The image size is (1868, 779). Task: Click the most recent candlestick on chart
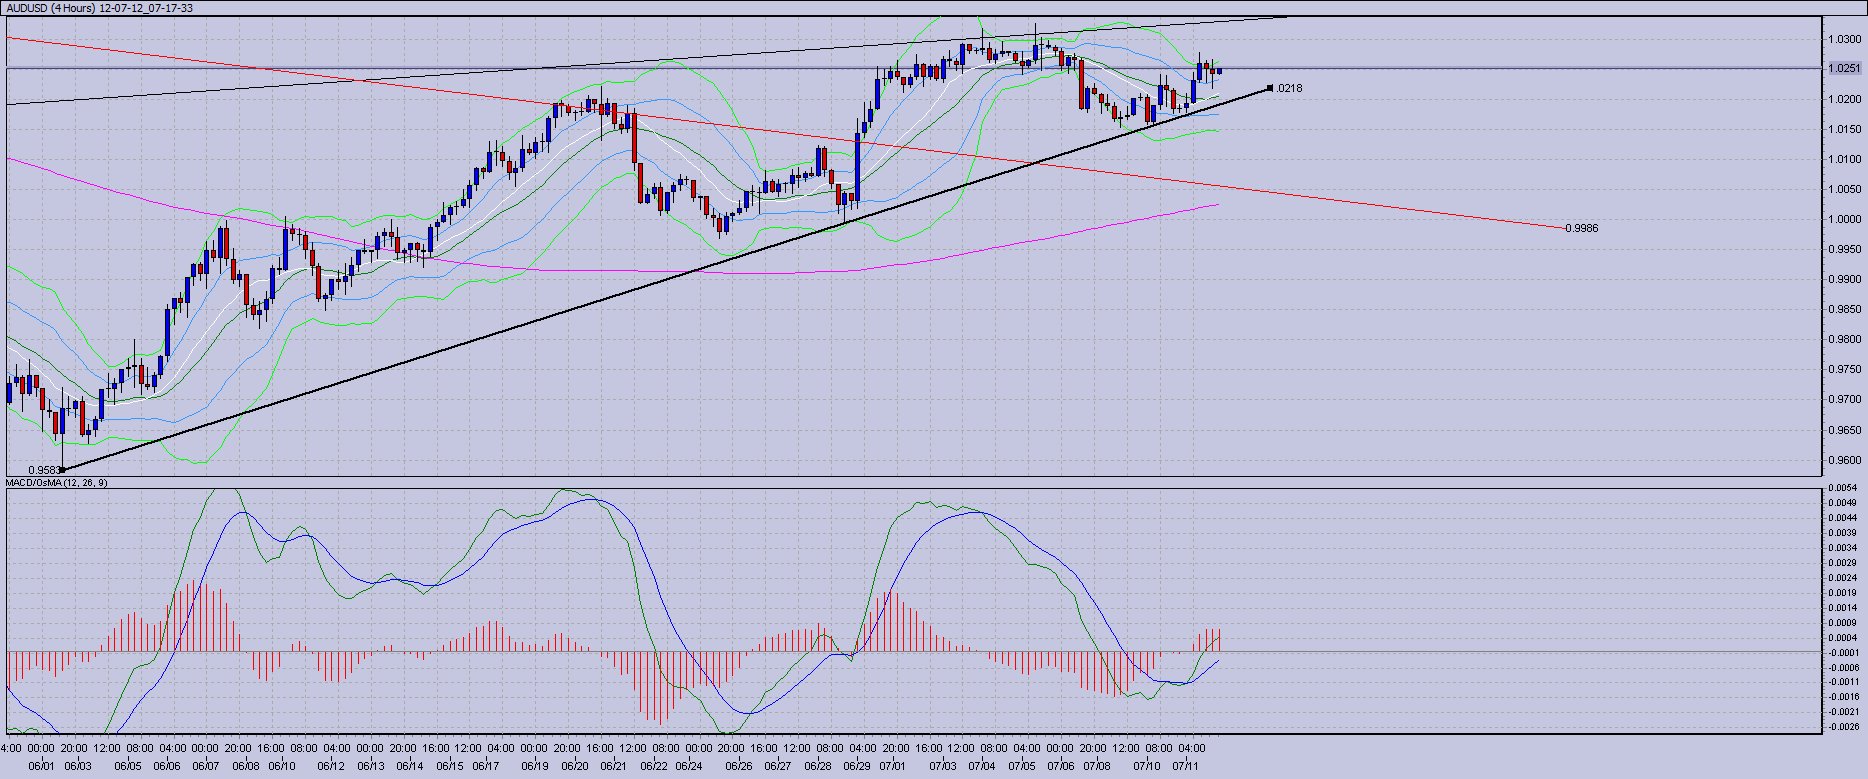coord(1219,71)
